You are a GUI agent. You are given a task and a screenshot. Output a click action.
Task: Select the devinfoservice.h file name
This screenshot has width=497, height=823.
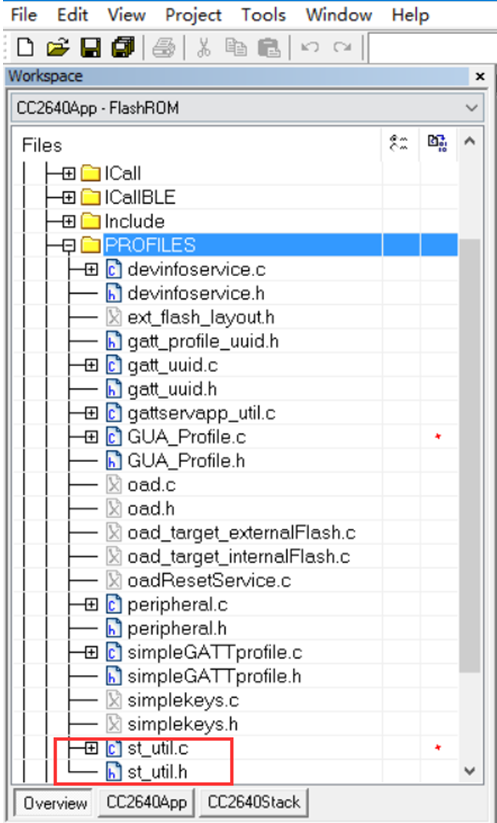196,293
